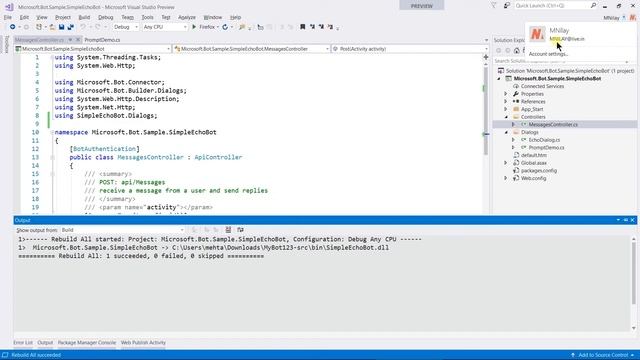Click the New Project toolbar icon

(39, 27)
